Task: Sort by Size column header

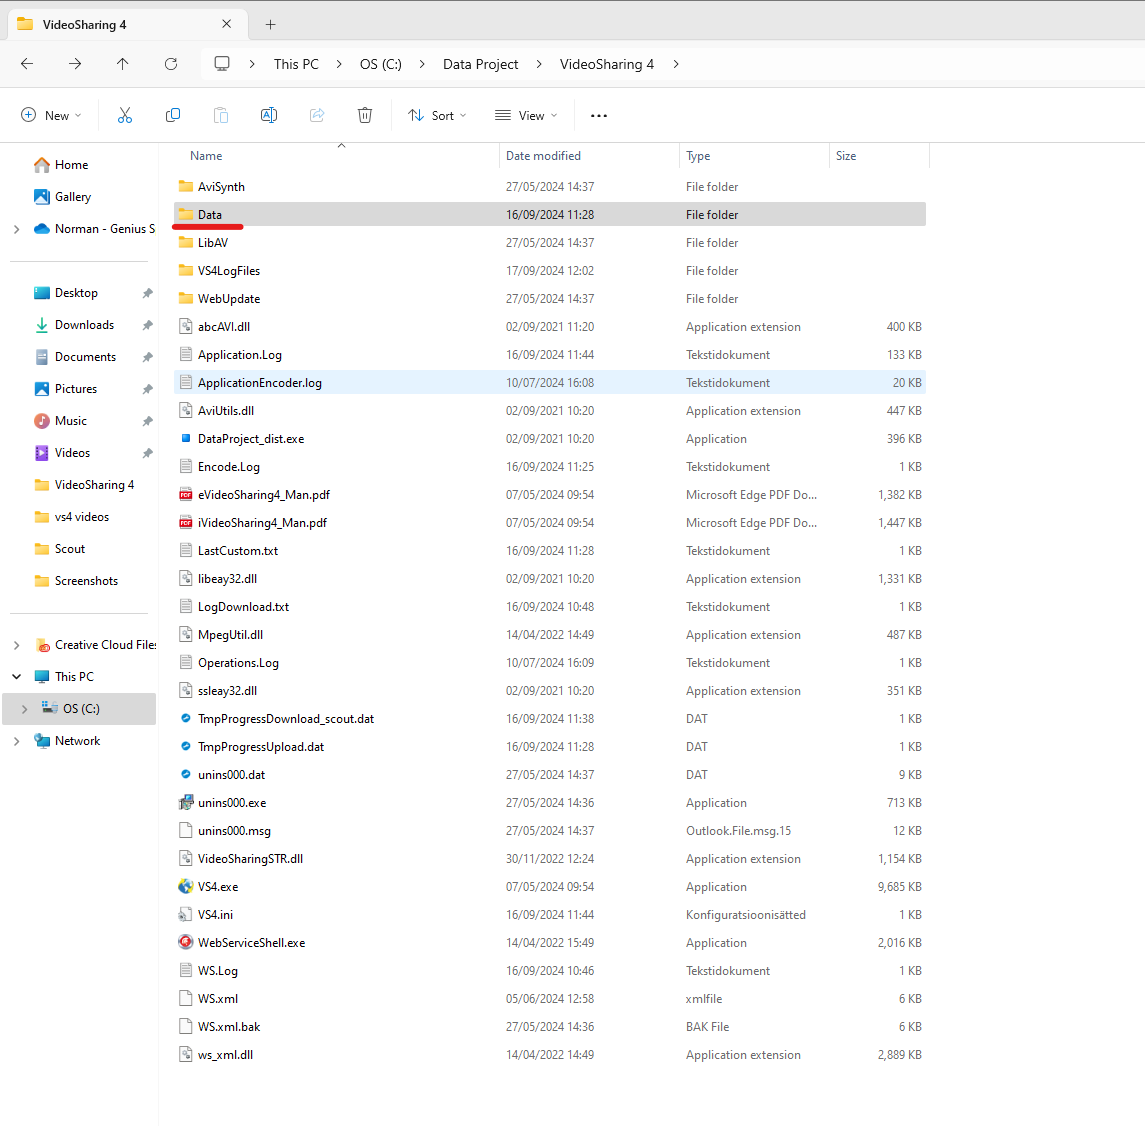Action: 846,156
